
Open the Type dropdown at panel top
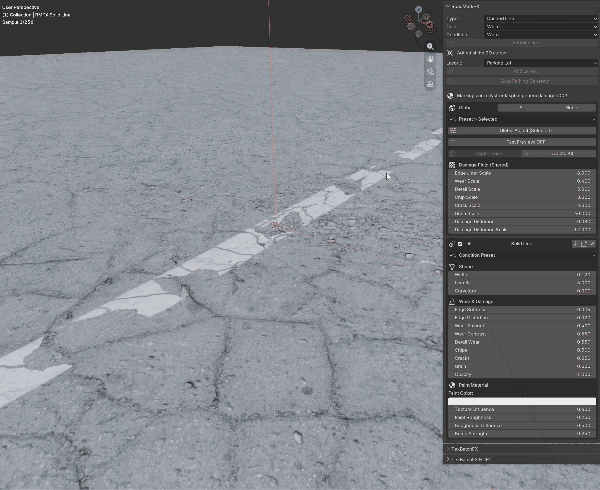point(540,19)
